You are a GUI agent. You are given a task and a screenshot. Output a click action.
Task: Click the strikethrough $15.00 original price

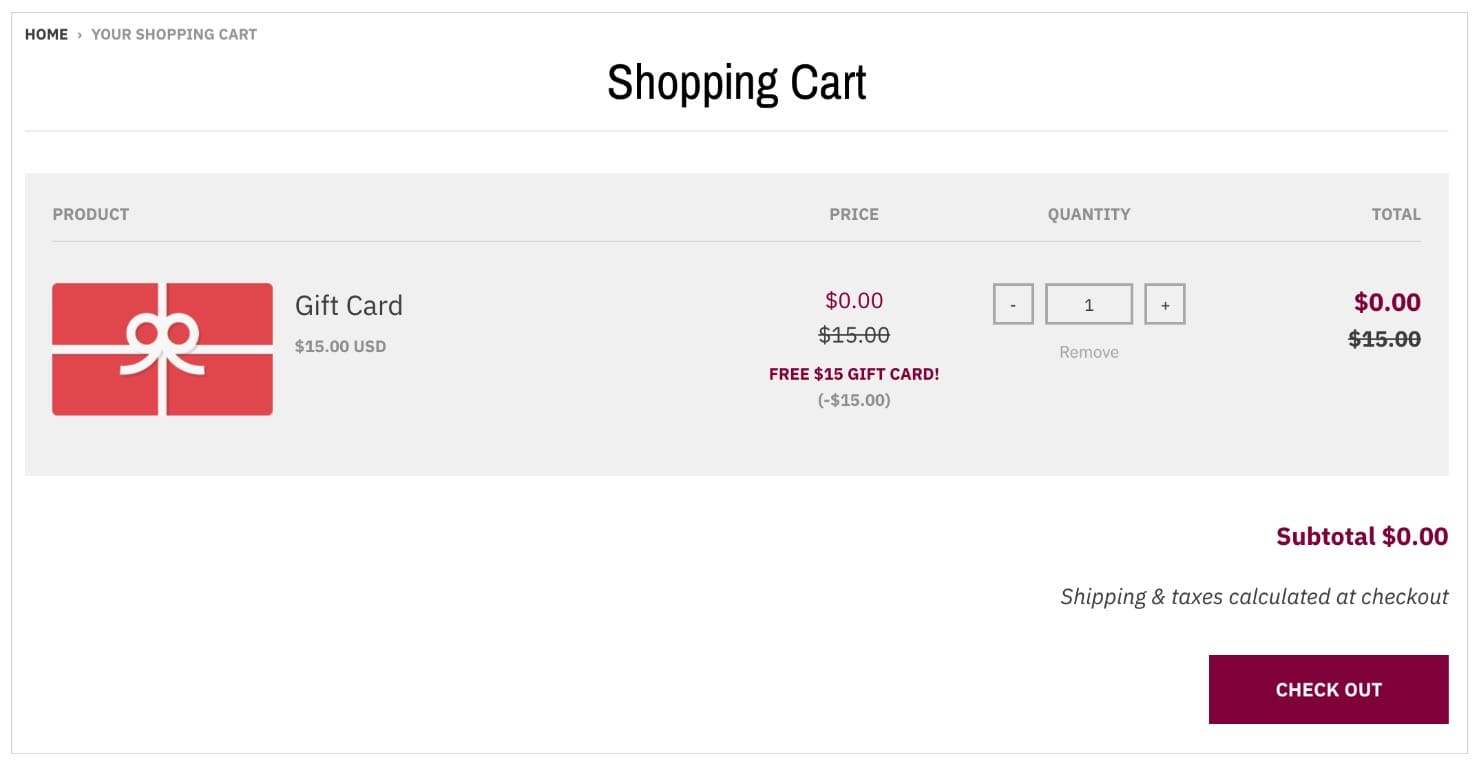pyautogui.click(x=854, y=335)
